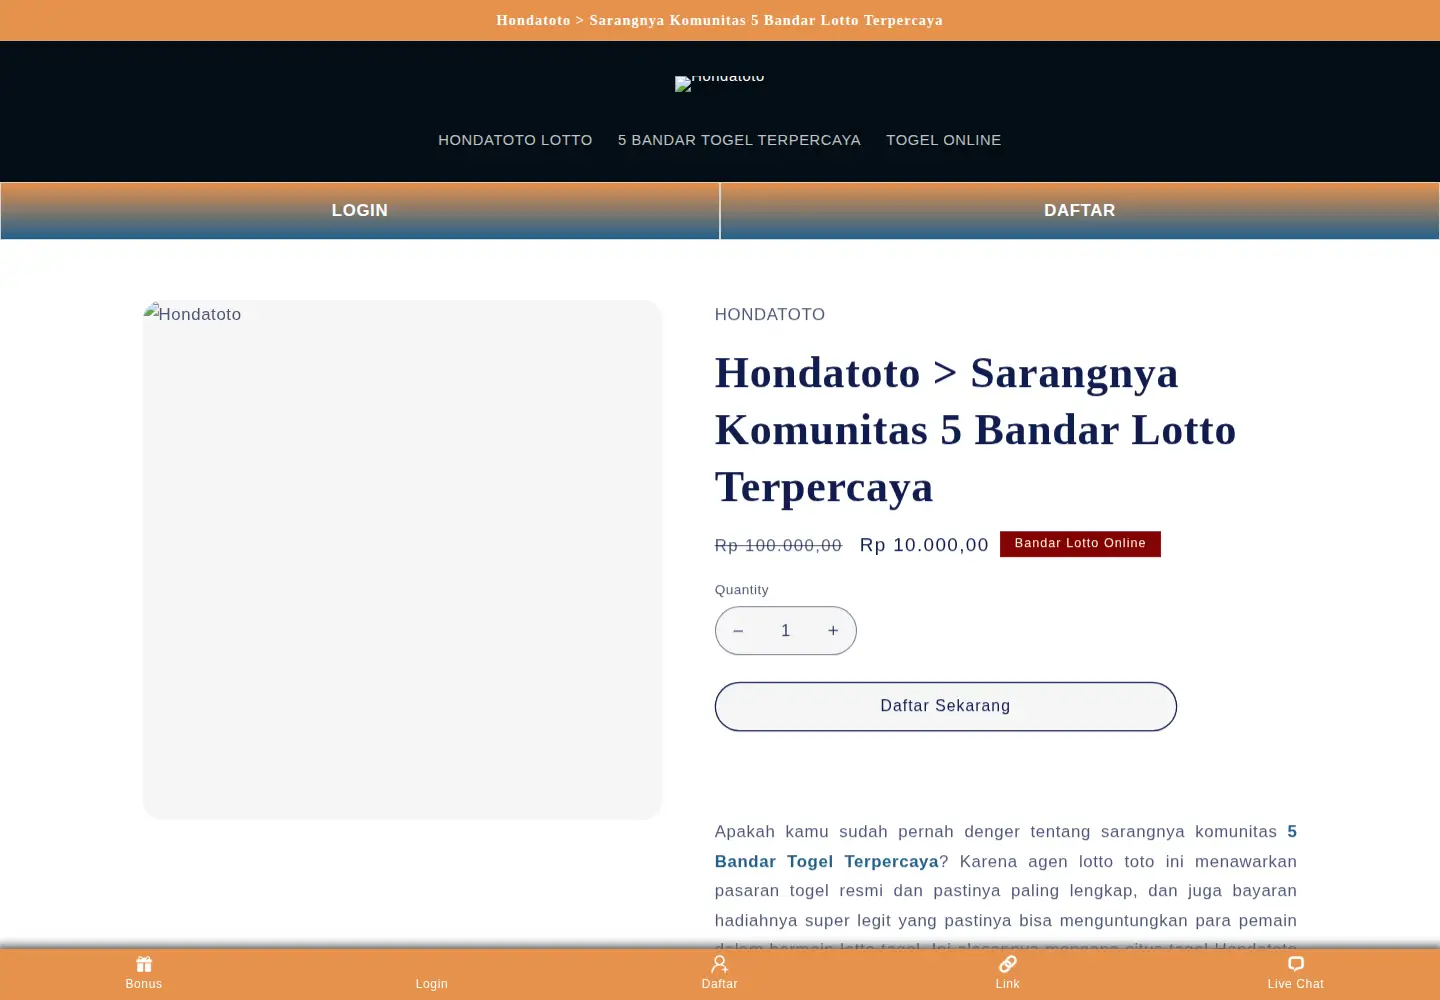Click the HONDATOTO vendor label above the title
Screen dimensions: 1440x1000
click(770, 315)
